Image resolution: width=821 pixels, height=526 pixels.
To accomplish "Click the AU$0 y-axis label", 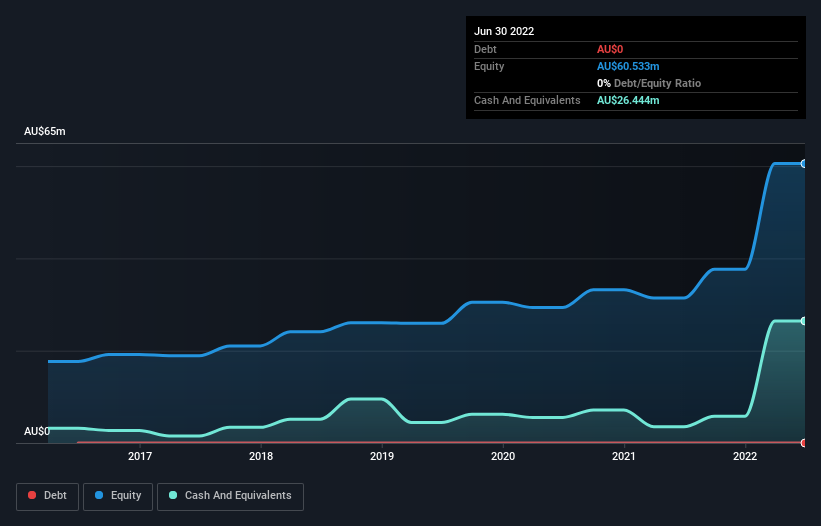I will click(x=37, y=431).
